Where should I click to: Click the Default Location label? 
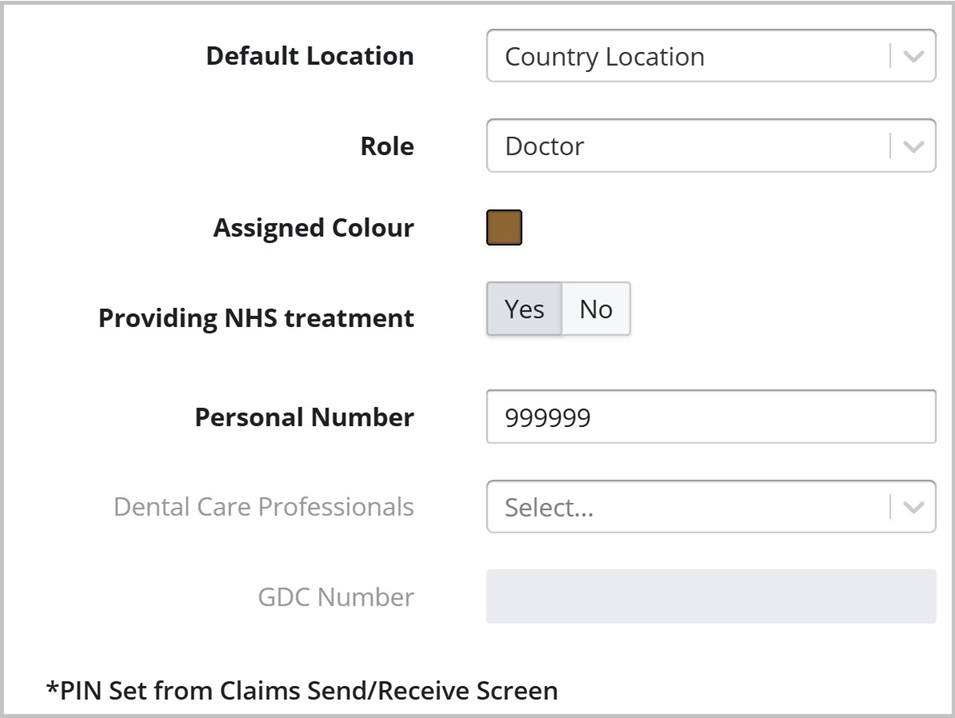(309, 56)
